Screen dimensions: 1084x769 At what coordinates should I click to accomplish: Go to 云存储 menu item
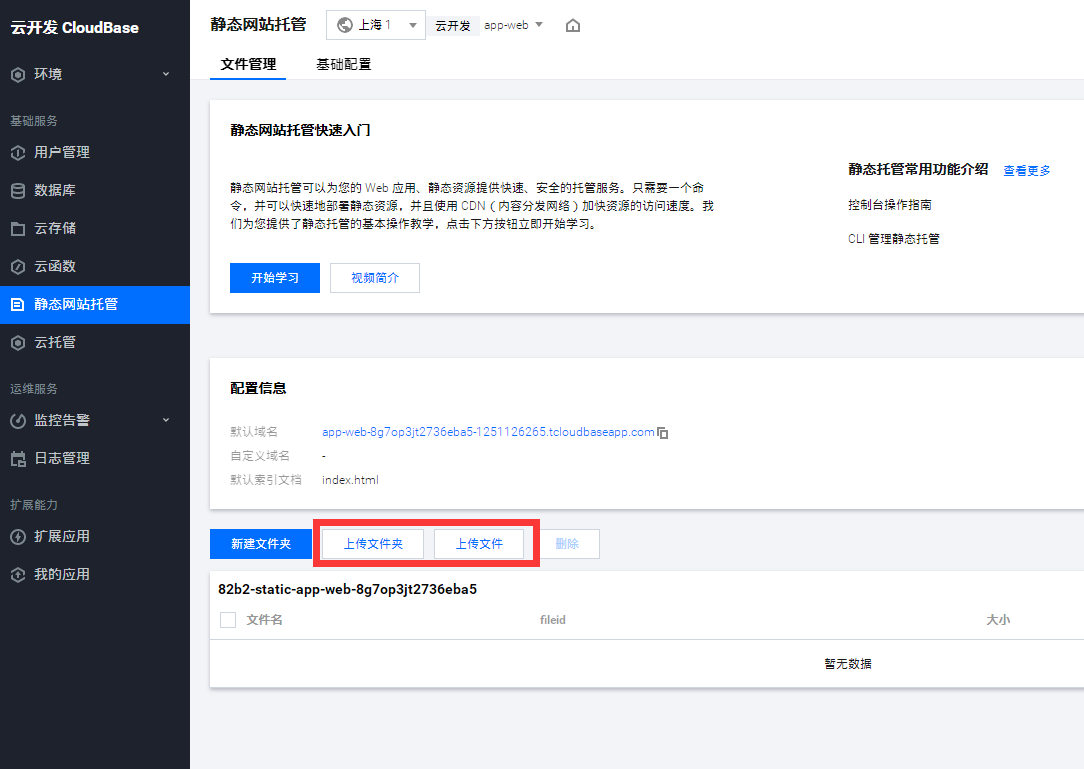click(x=95, y=228)
